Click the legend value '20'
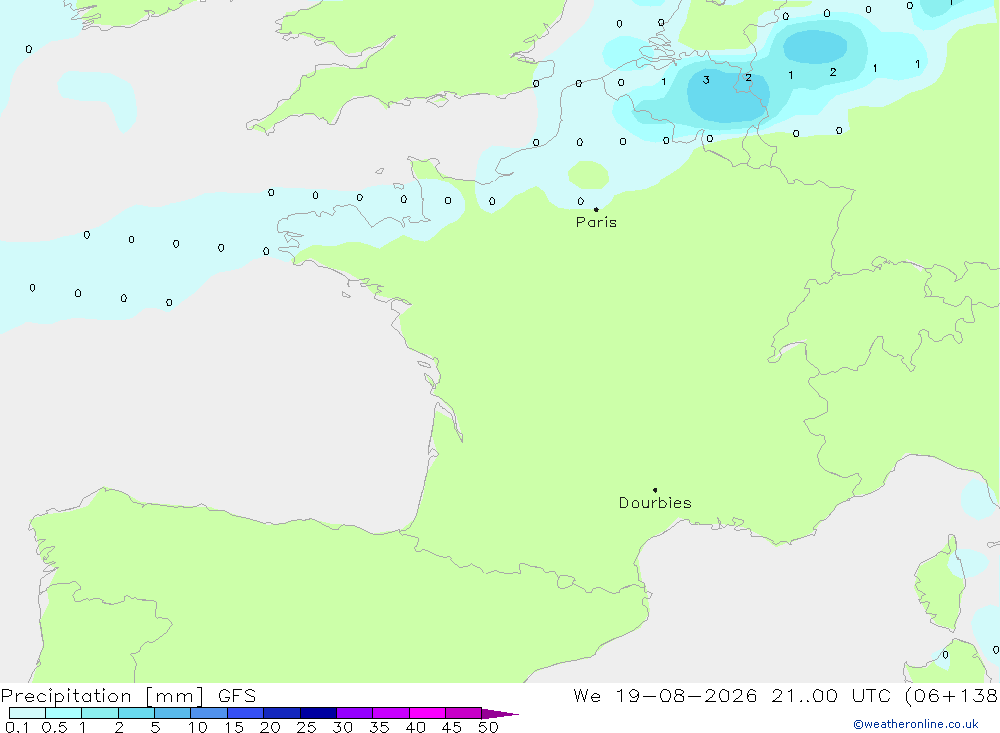 click(x=270, y=727)
